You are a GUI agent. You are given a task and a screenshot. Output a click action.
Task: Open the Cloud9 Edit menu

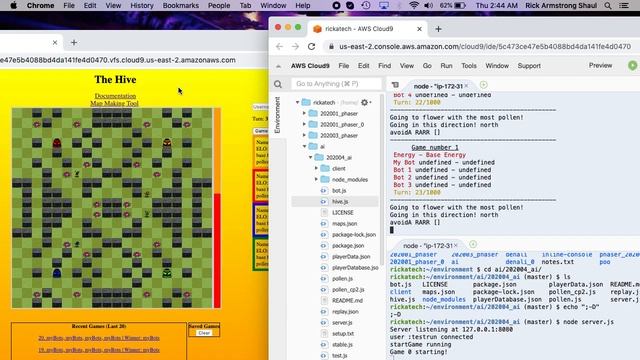tap(363, 66)
